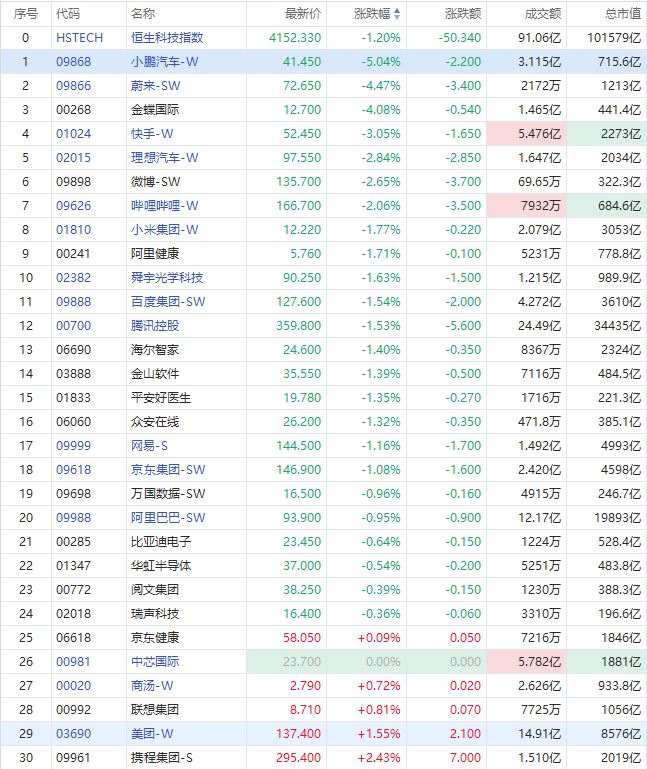Screen dimensions: 647x769
Task: Open 快手-W stock link
Action: 152,134
